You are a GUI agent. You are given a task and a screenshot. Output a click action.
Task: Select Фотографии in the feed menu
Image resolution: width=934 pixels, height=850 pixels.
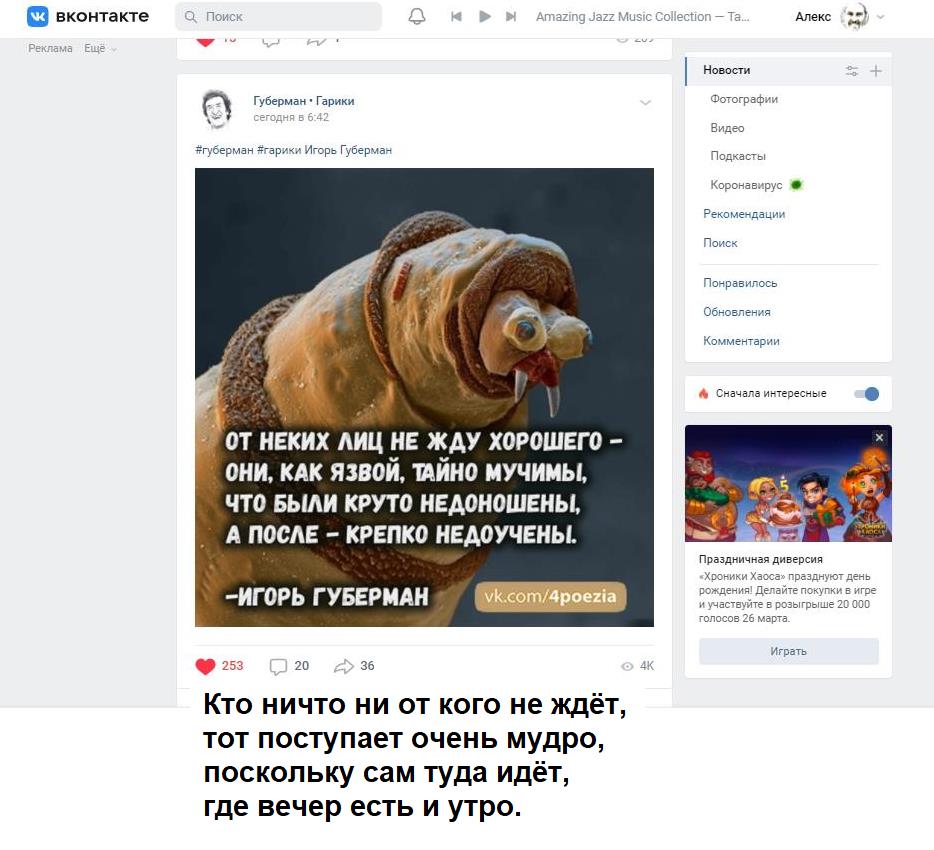tap(744, 99)
